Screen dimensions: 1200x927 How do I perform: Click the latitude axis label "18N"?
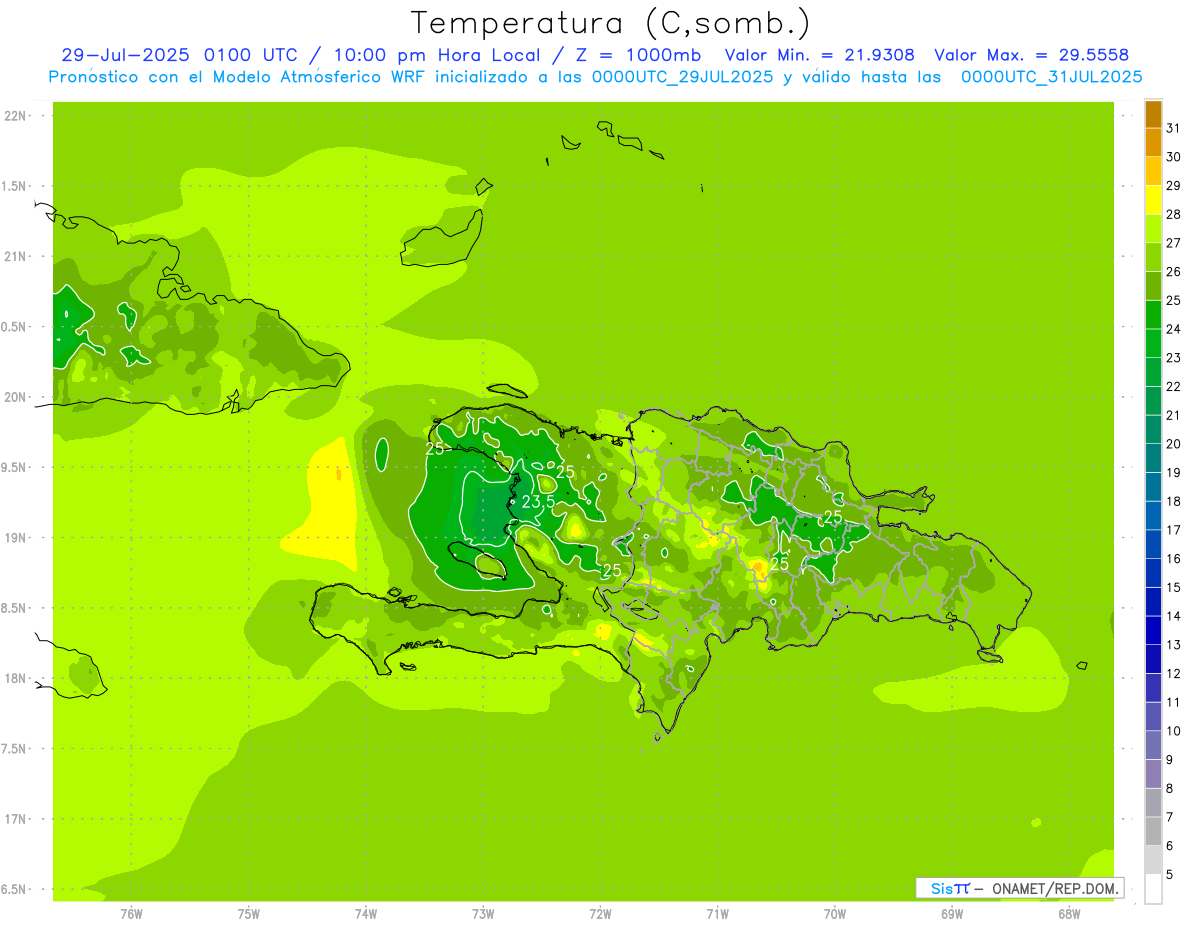tap(15, 679)
